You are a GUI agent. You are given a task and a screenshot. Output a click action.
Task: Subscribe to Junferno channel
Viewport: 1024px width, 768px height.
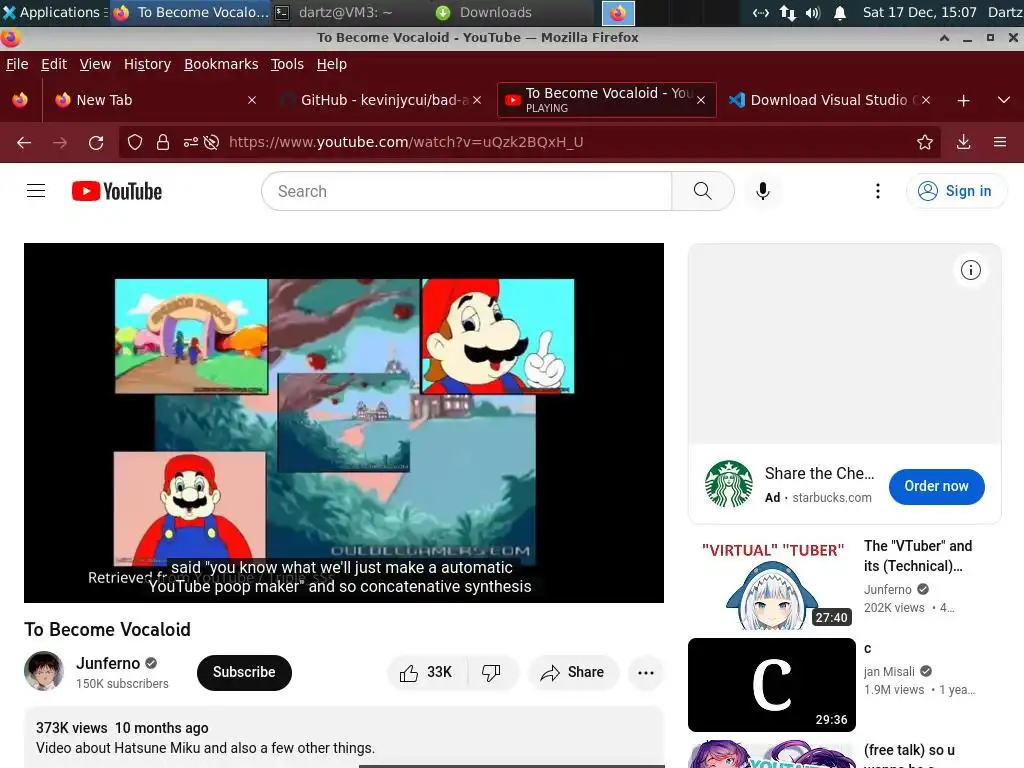pyautogui.click(x=244, y=672)
